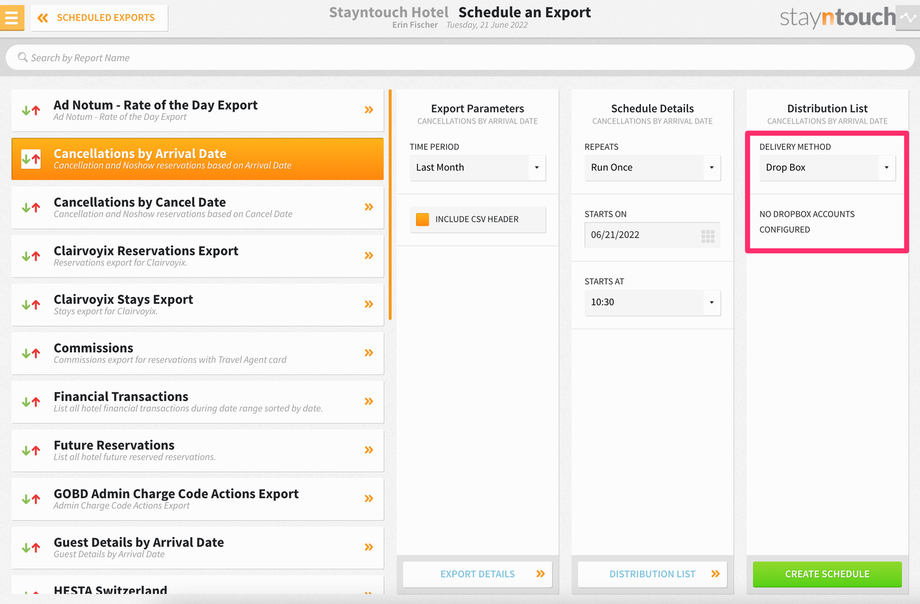920x604 pixels.
Task: Open Starts At time dropdown 10:30
Action: [x=652, y=303]
